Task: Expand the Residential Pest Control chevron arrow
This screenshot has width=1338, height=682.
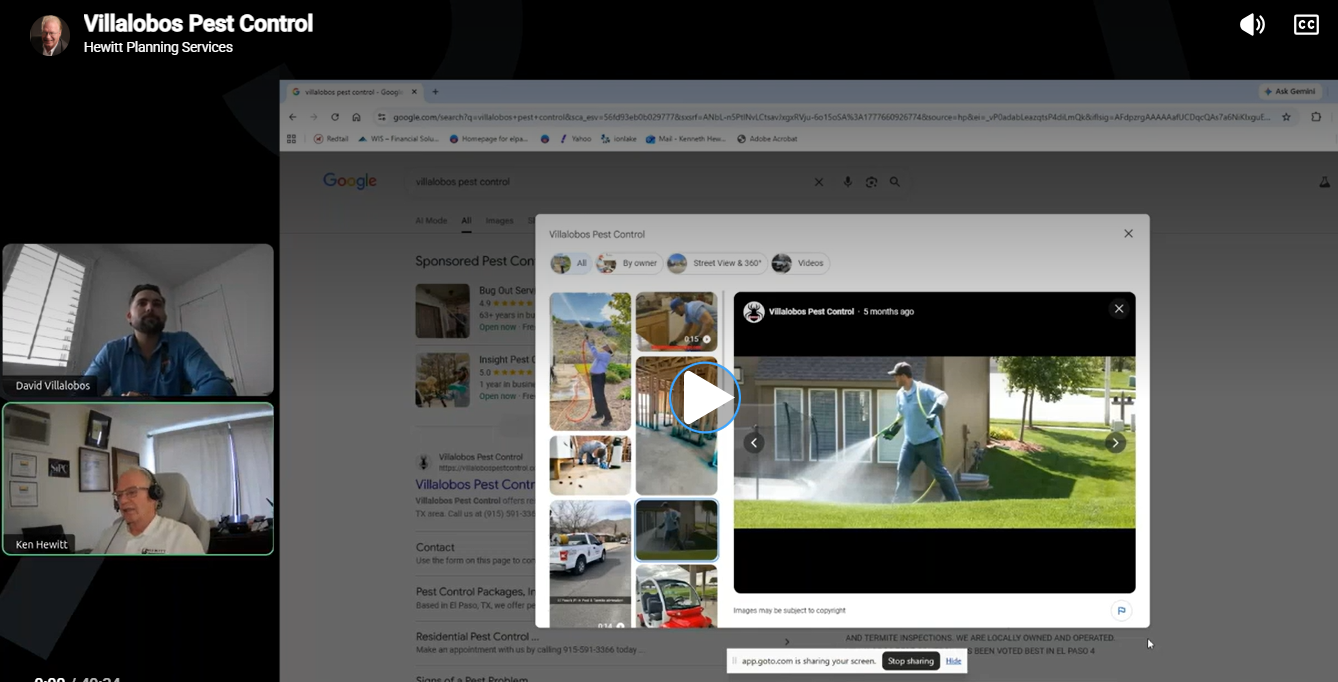Action: pos(787,641)
